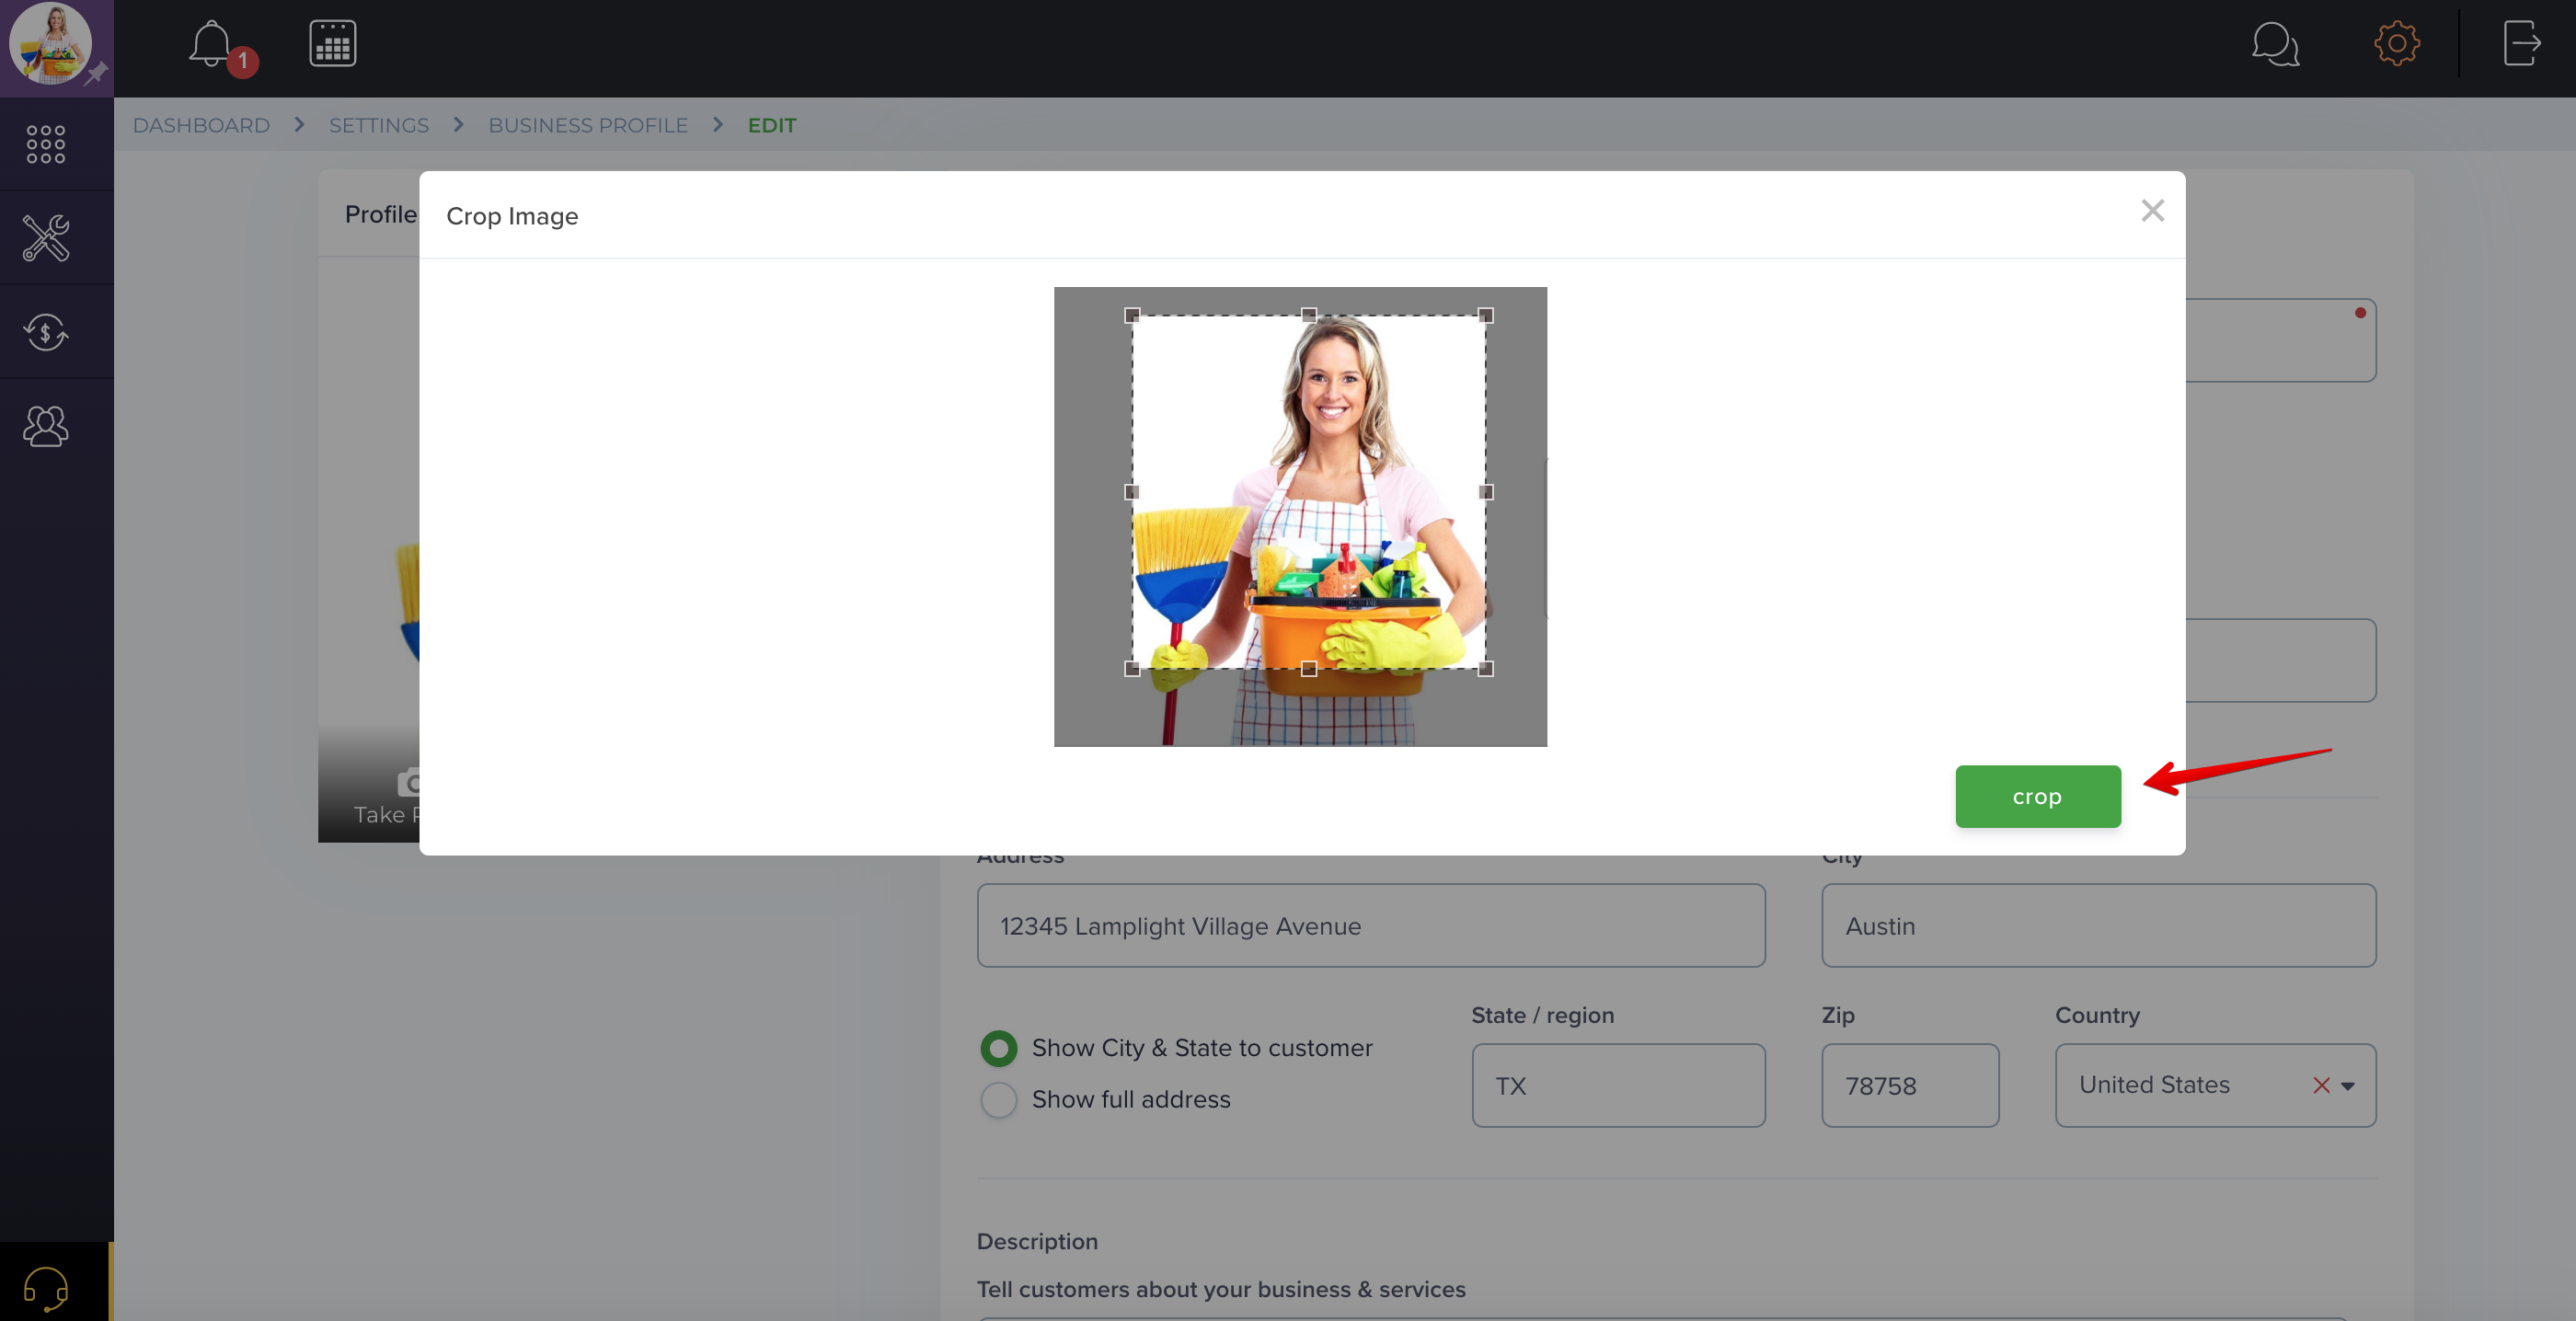Image resolution: width=2576 pixels, height=1321 pixels.
Task: Open the payments dollar sidebar icon
Action: (x=46, y=332)
